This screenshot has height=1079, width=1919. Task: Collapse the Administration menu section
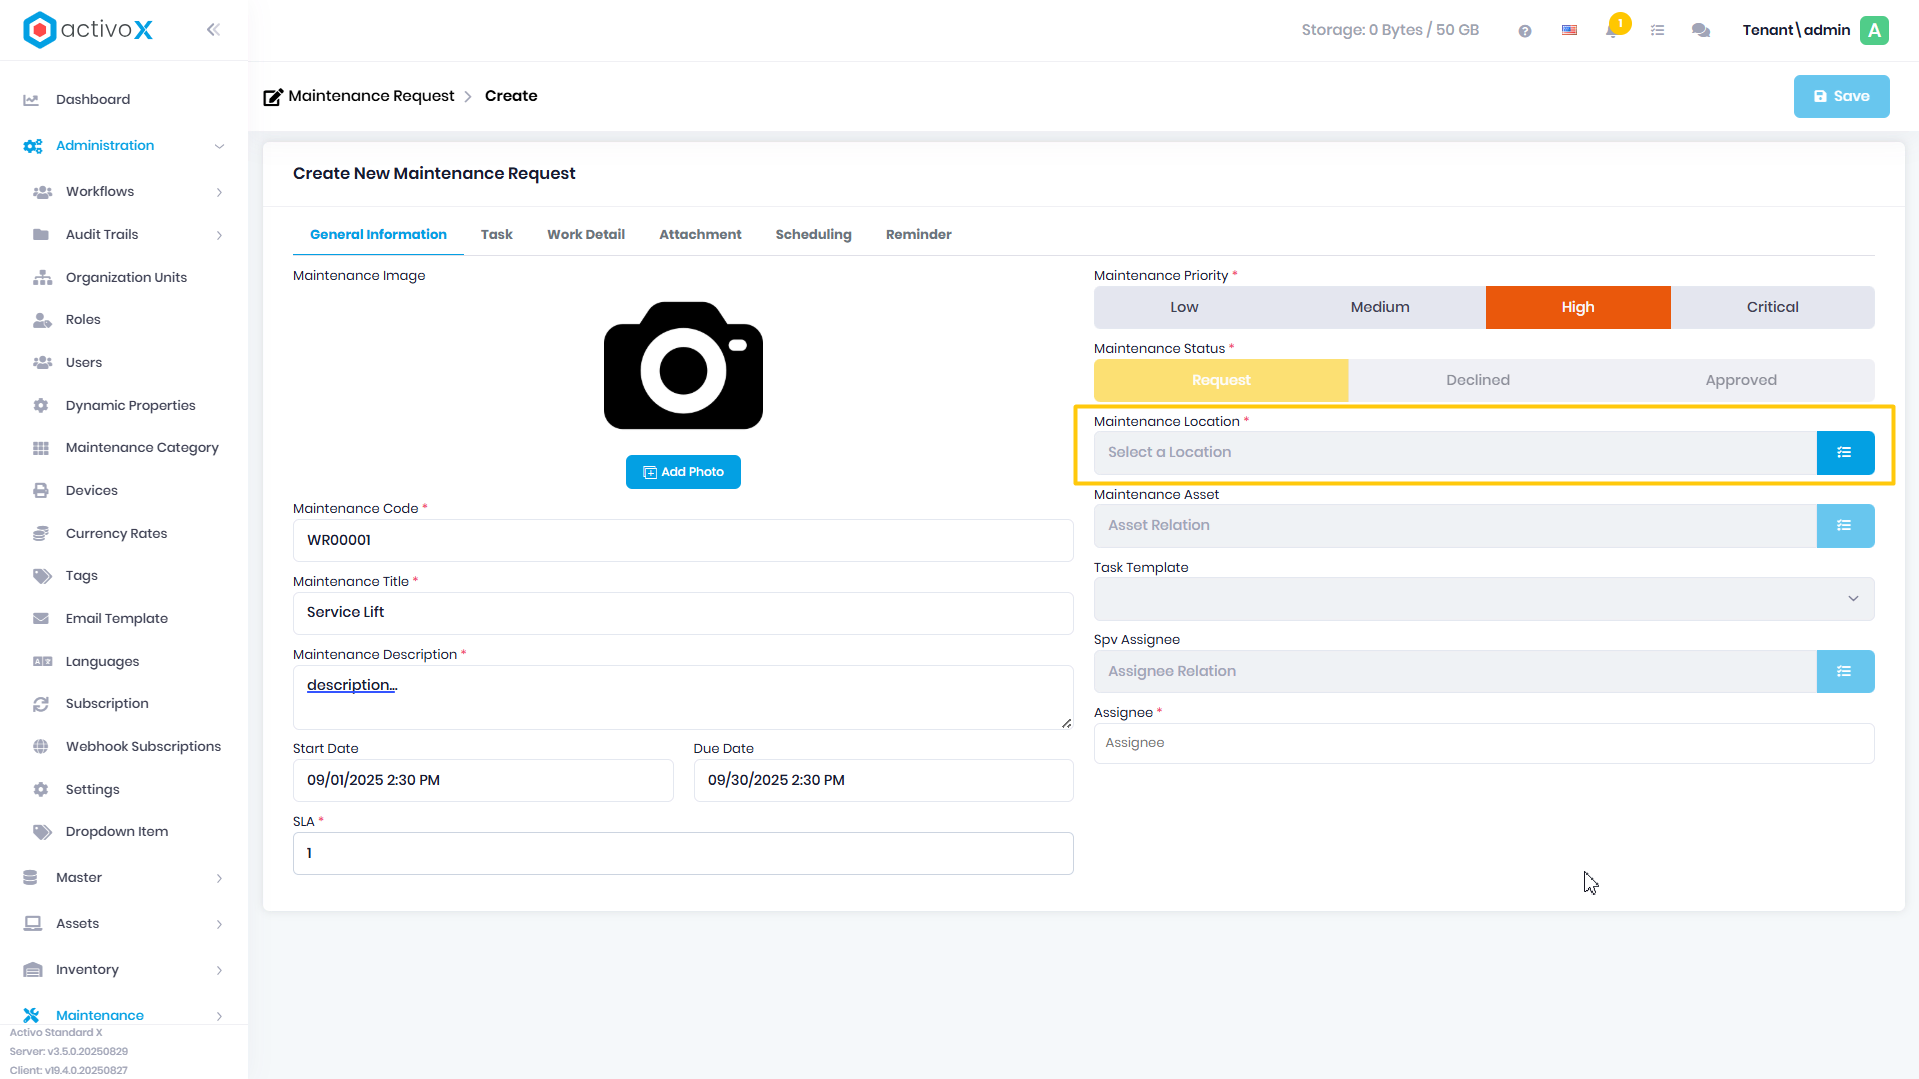pos(219,146)
